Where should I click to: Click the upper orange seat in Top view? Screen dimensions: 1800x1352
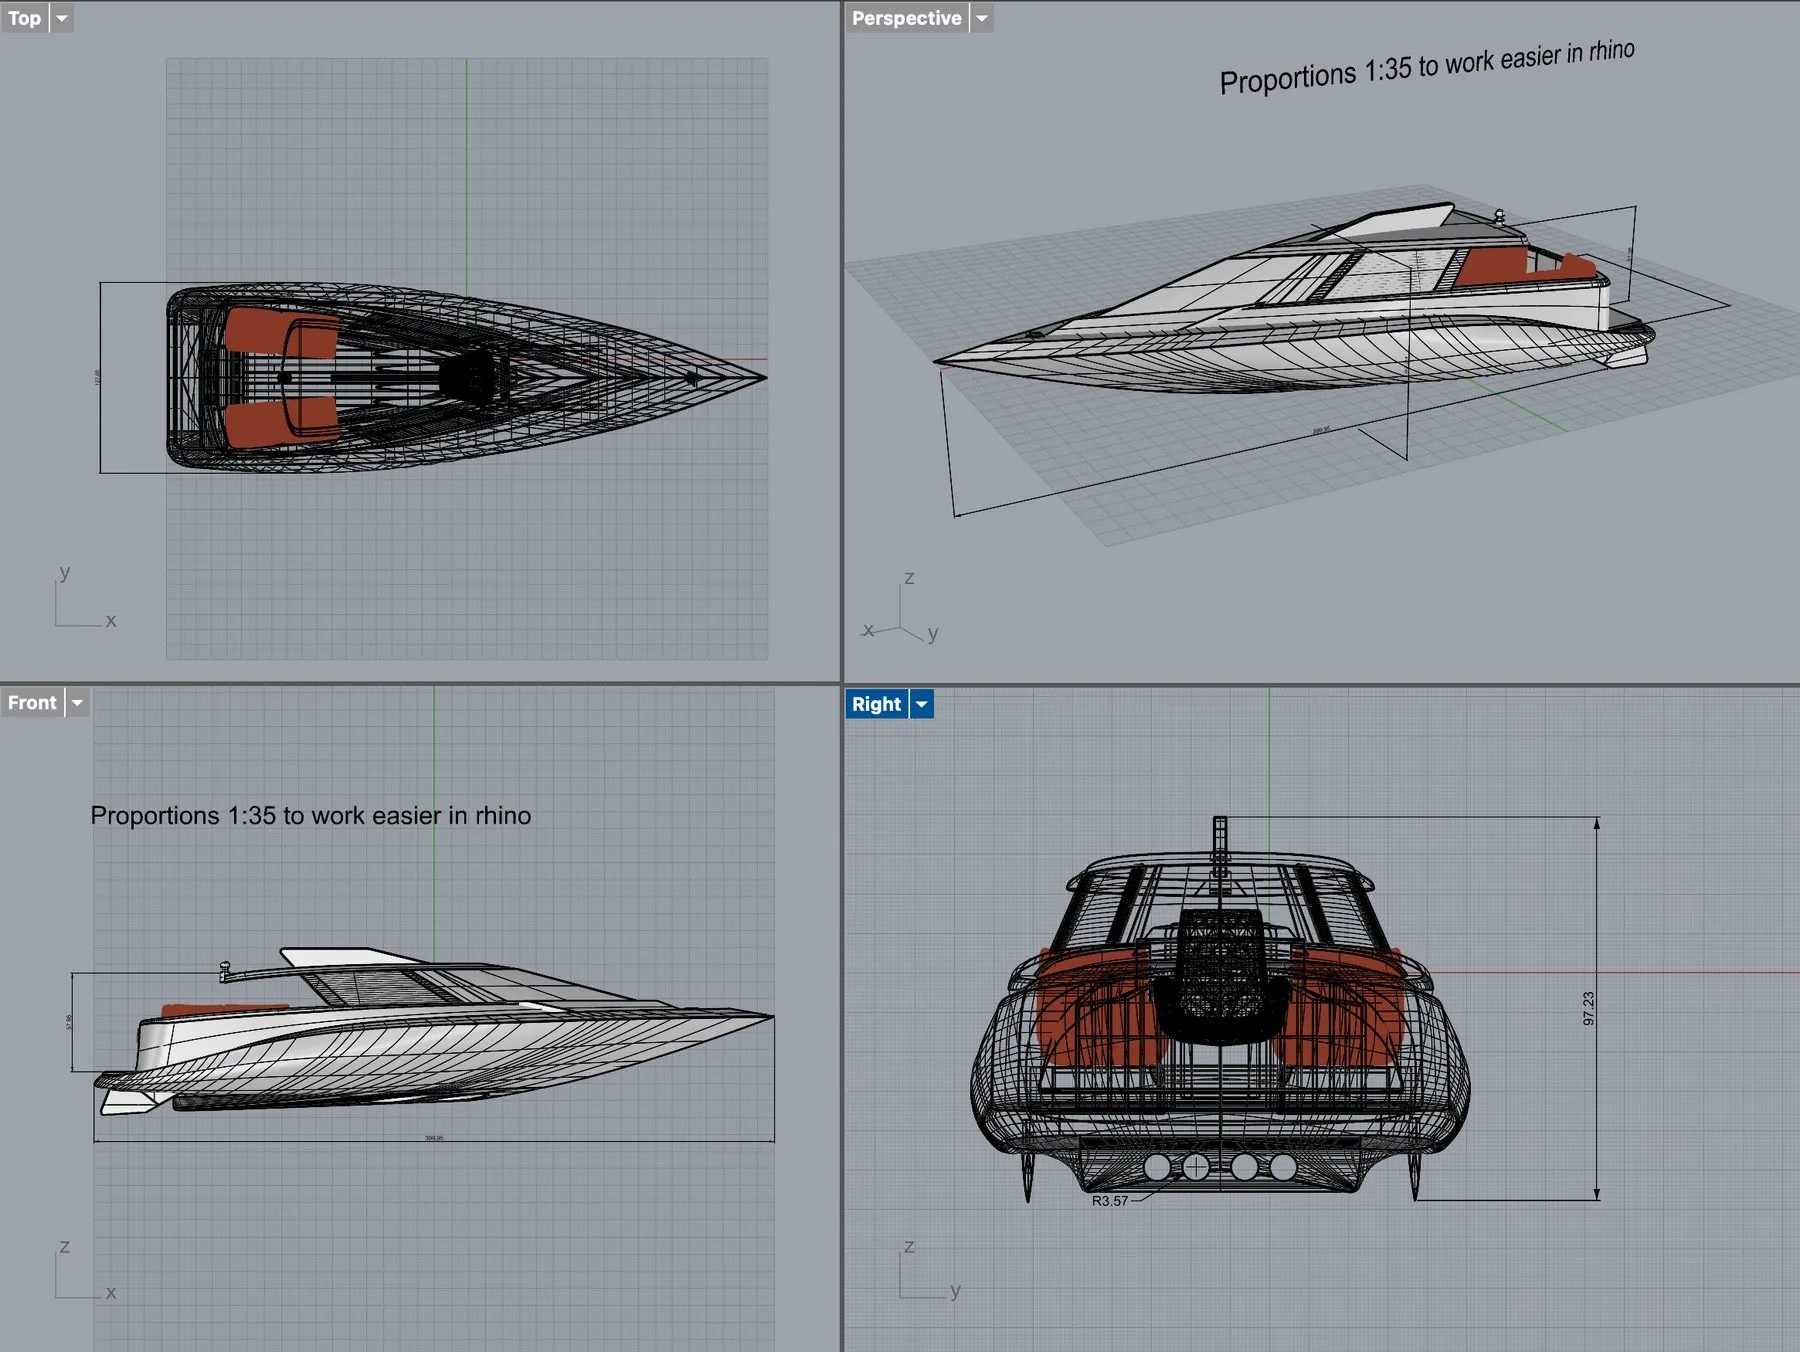(x=282, y=333)
